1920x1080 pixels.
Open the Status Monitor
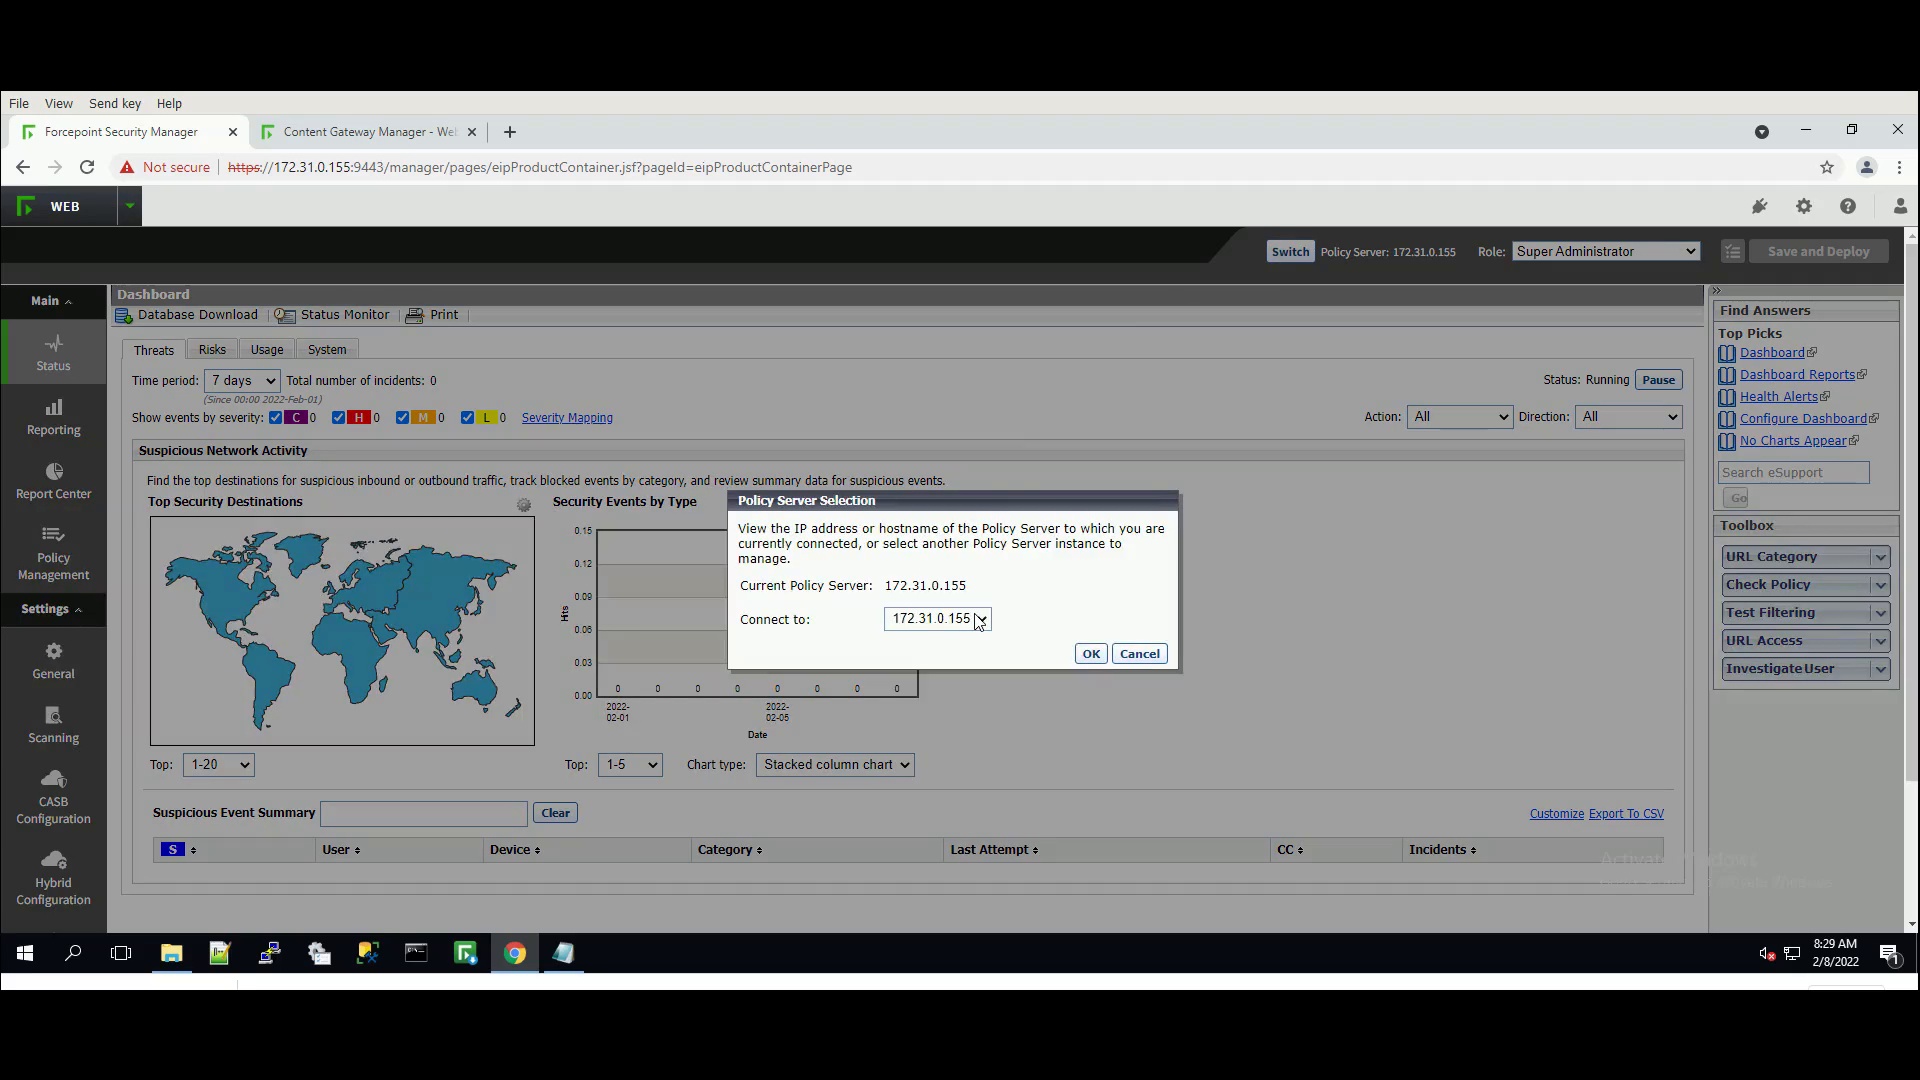(332, 315)
